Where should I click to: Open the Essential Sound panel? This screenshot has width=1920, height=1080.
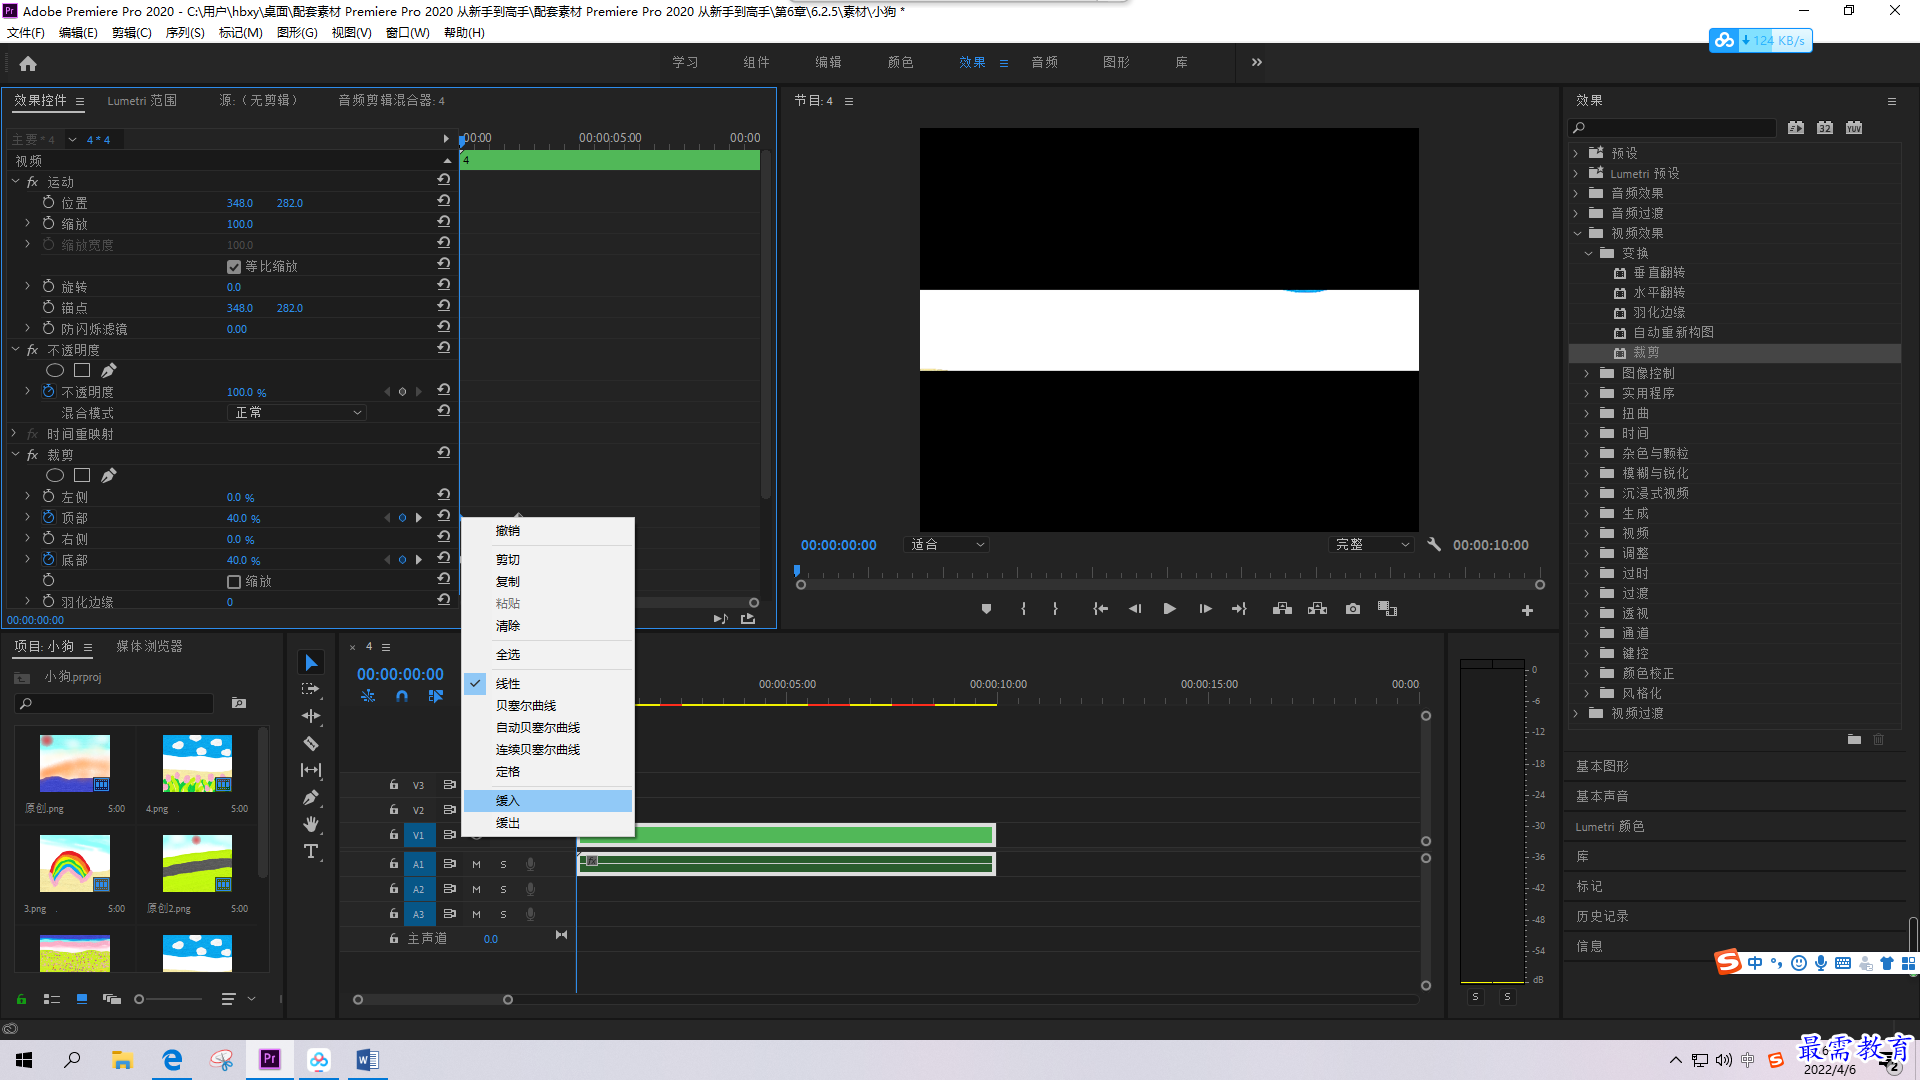coord(1602,796)
